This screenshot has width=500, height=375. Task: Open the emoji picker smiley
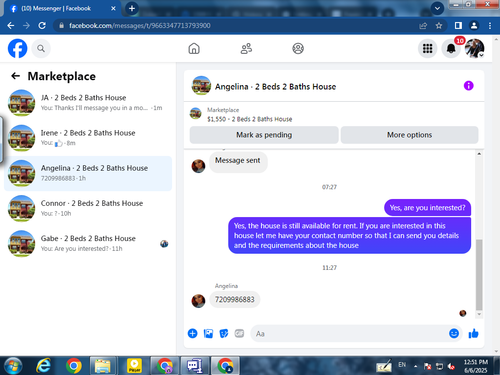pos(454,333)
